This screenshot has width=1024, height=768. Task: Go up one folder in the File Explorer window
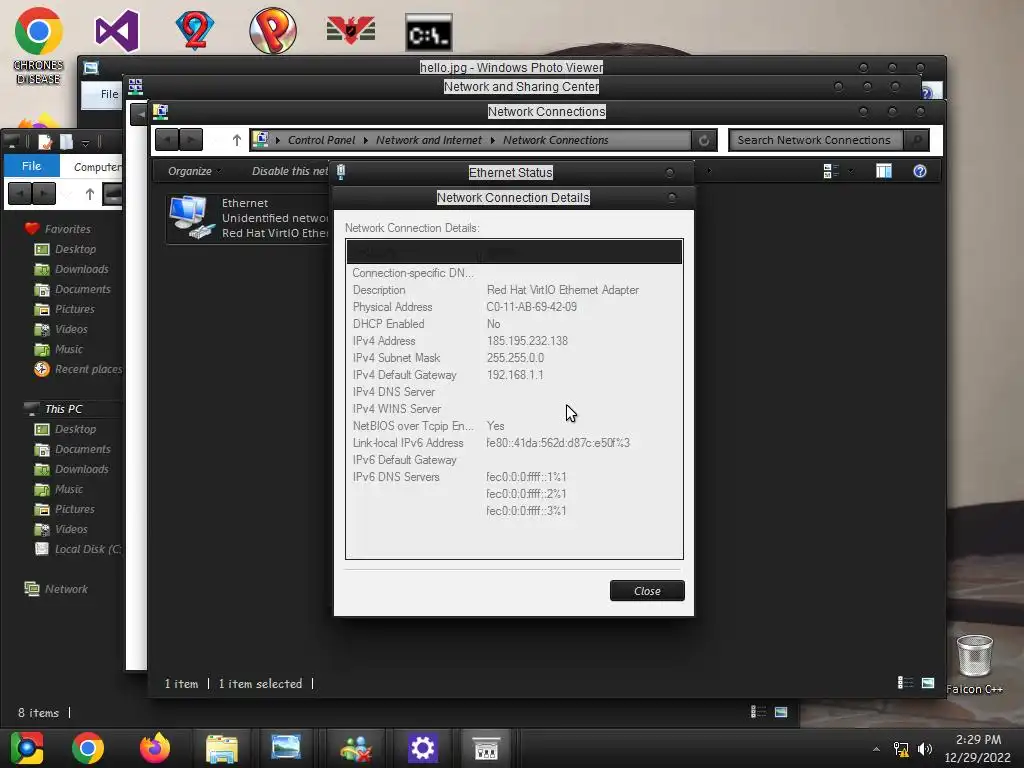pyautogui.click(x=89, y=194)
